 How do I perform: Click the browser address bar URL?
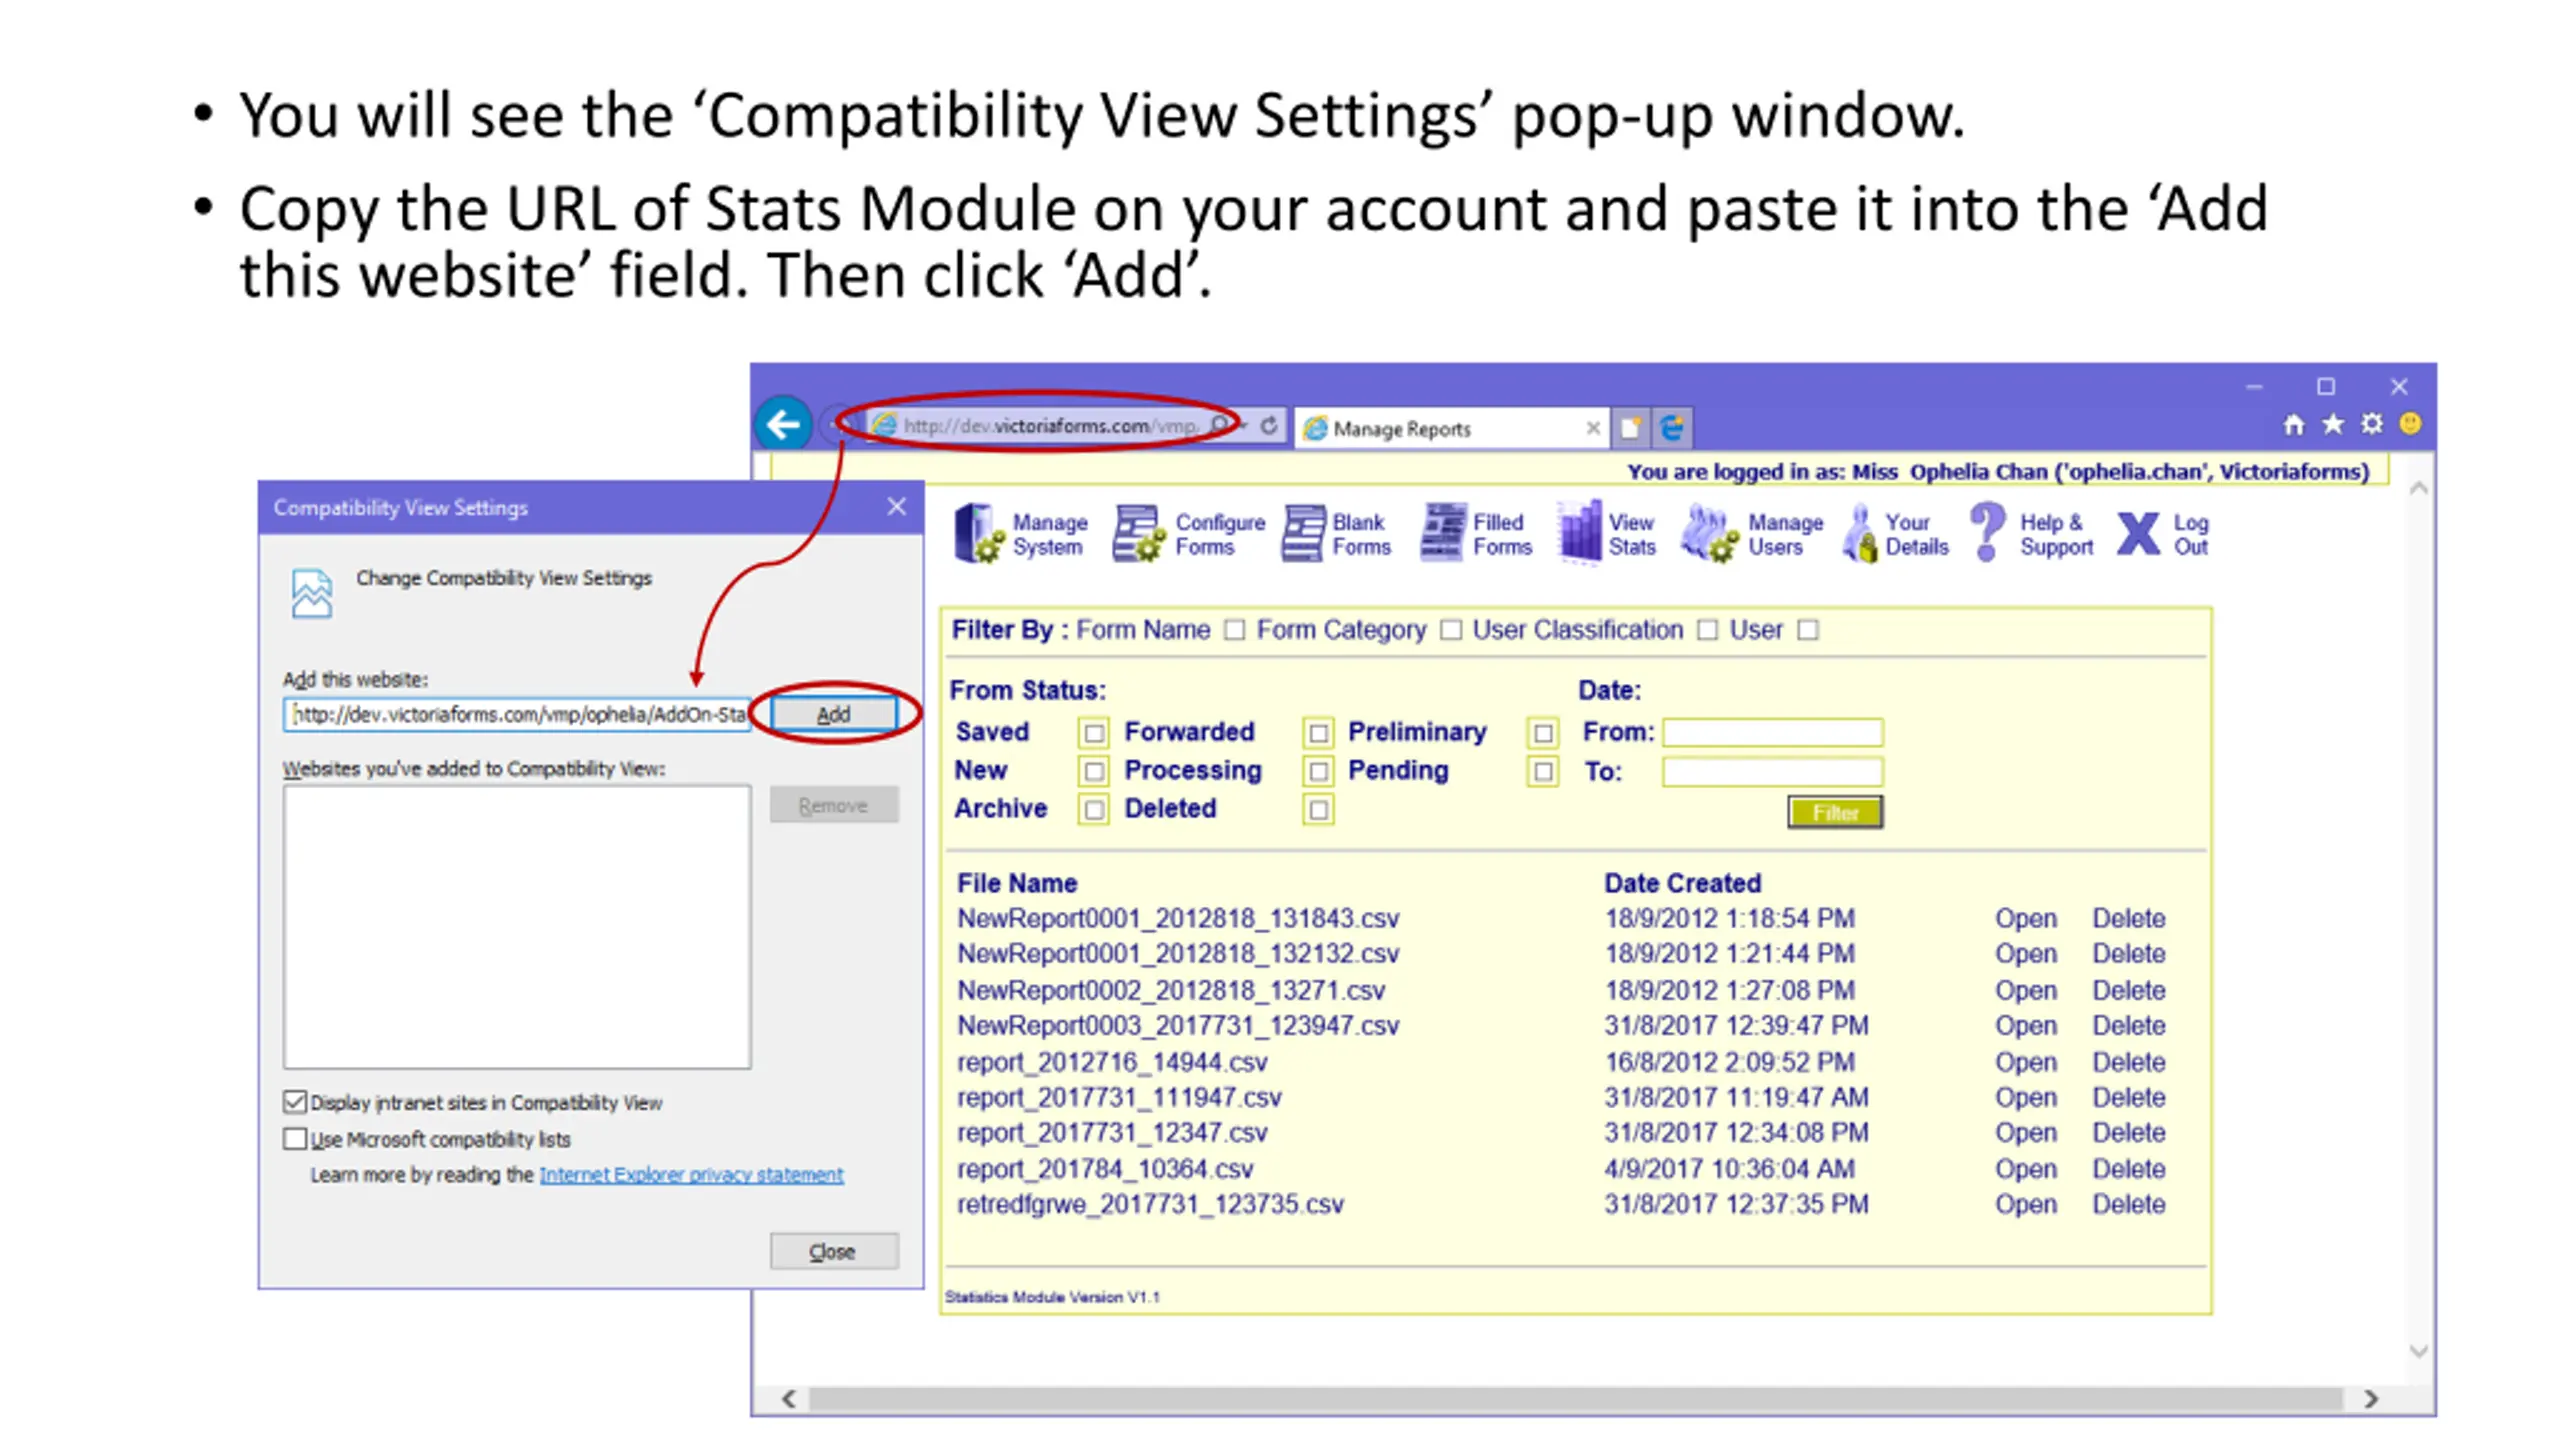coord(1050,426)
